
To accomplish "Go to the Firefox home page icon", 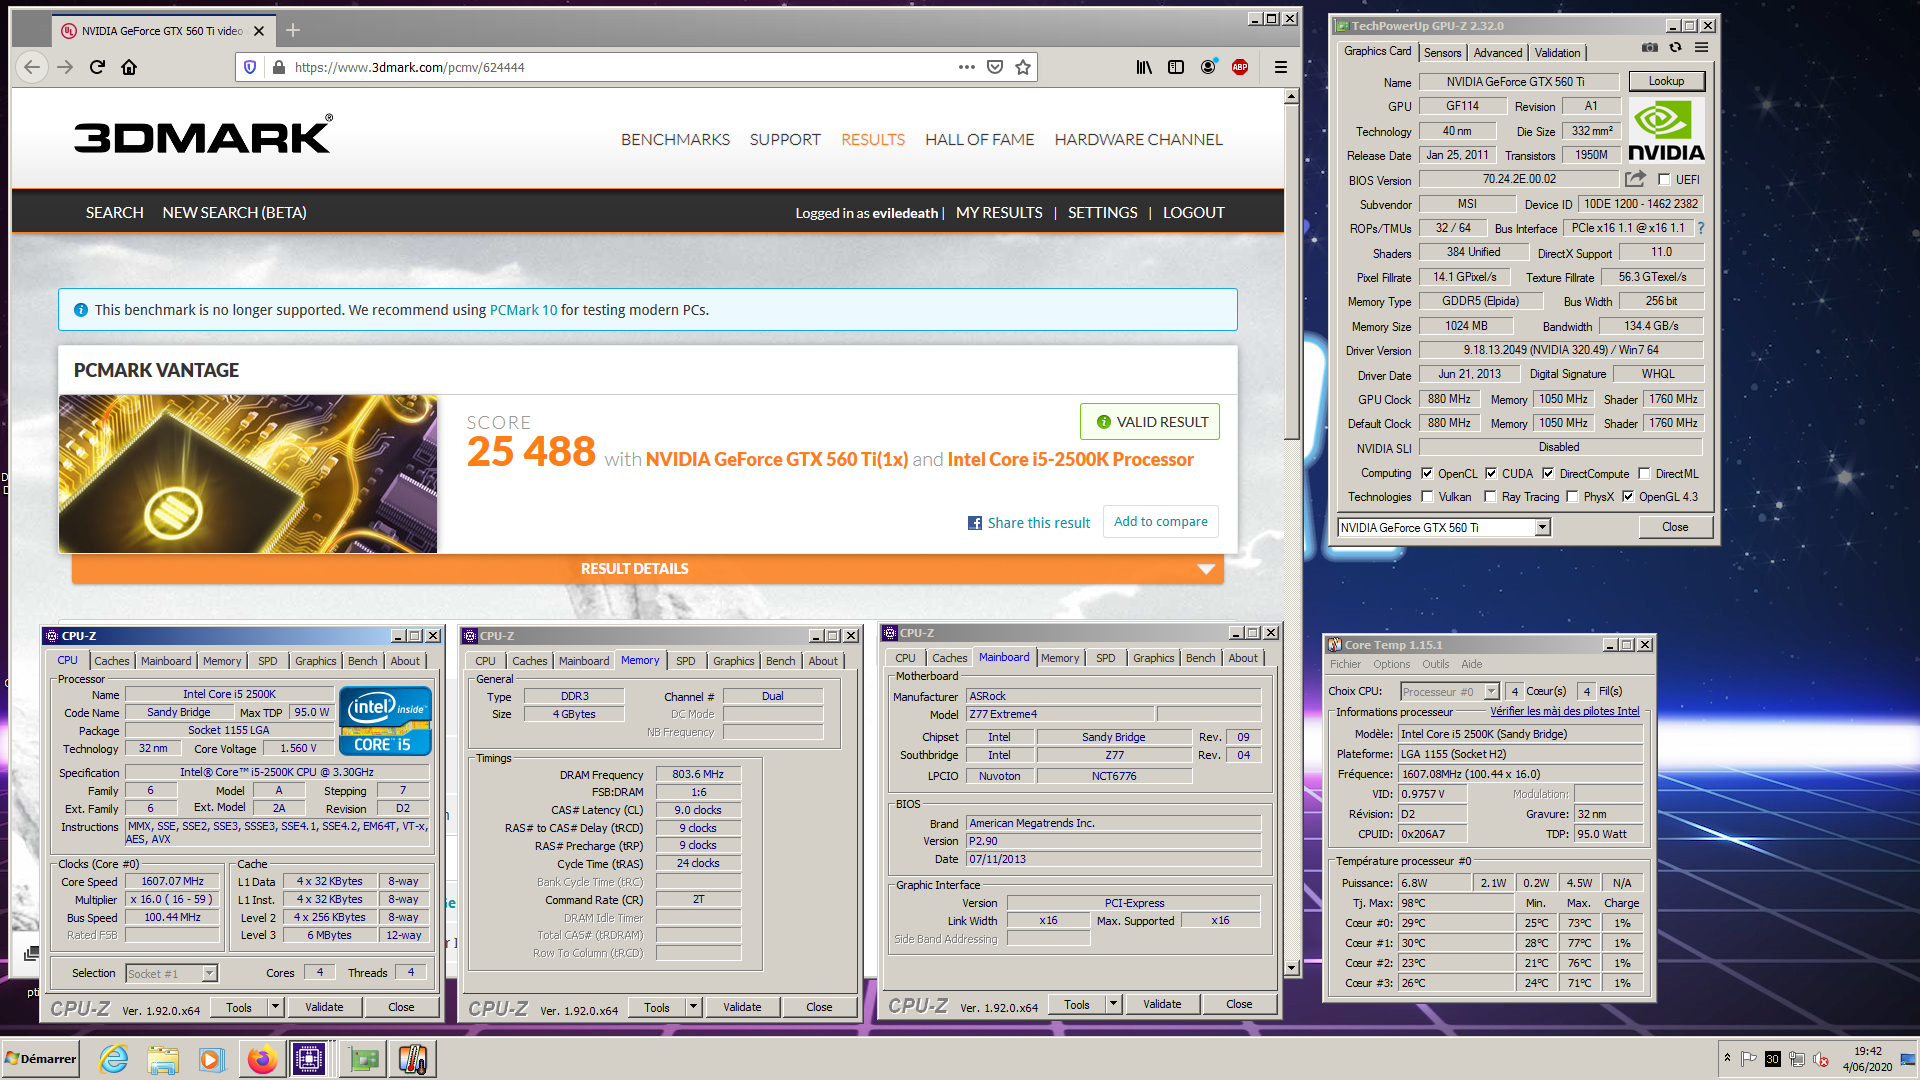I will click(x=129, y=67).
